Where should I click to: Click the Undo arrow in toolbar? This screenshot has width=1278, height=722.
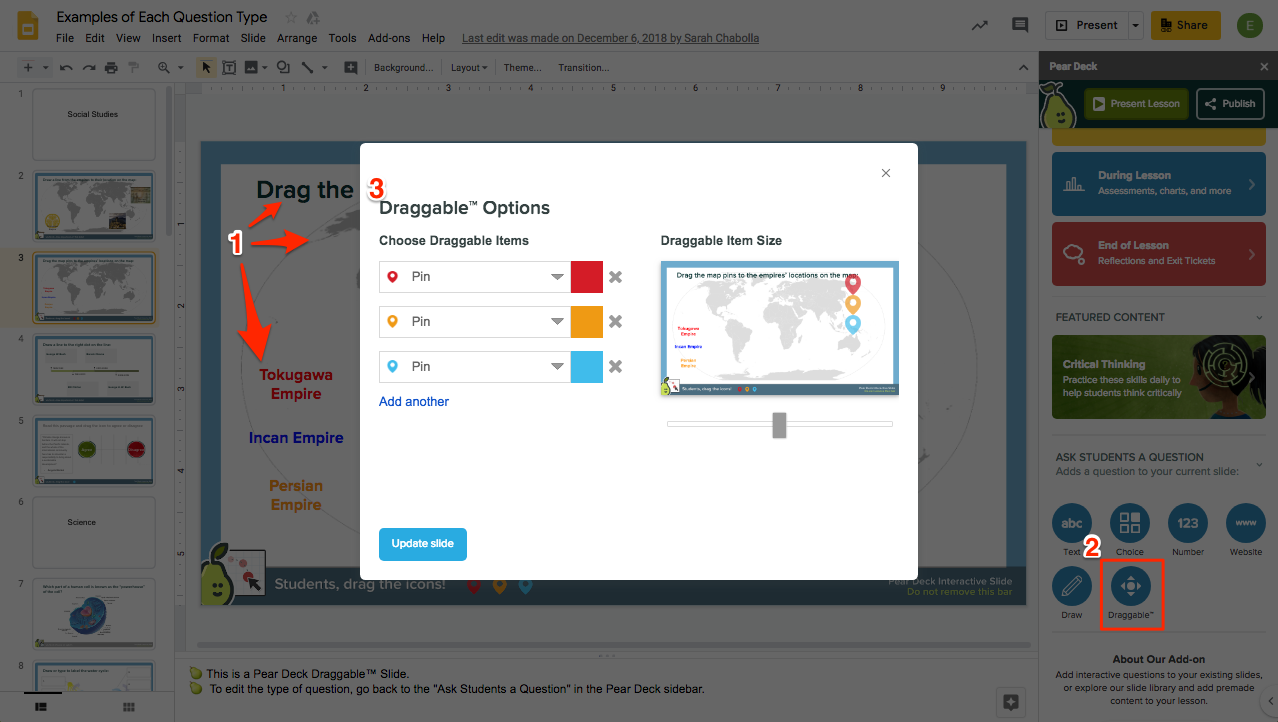click(x=66, y=68)
